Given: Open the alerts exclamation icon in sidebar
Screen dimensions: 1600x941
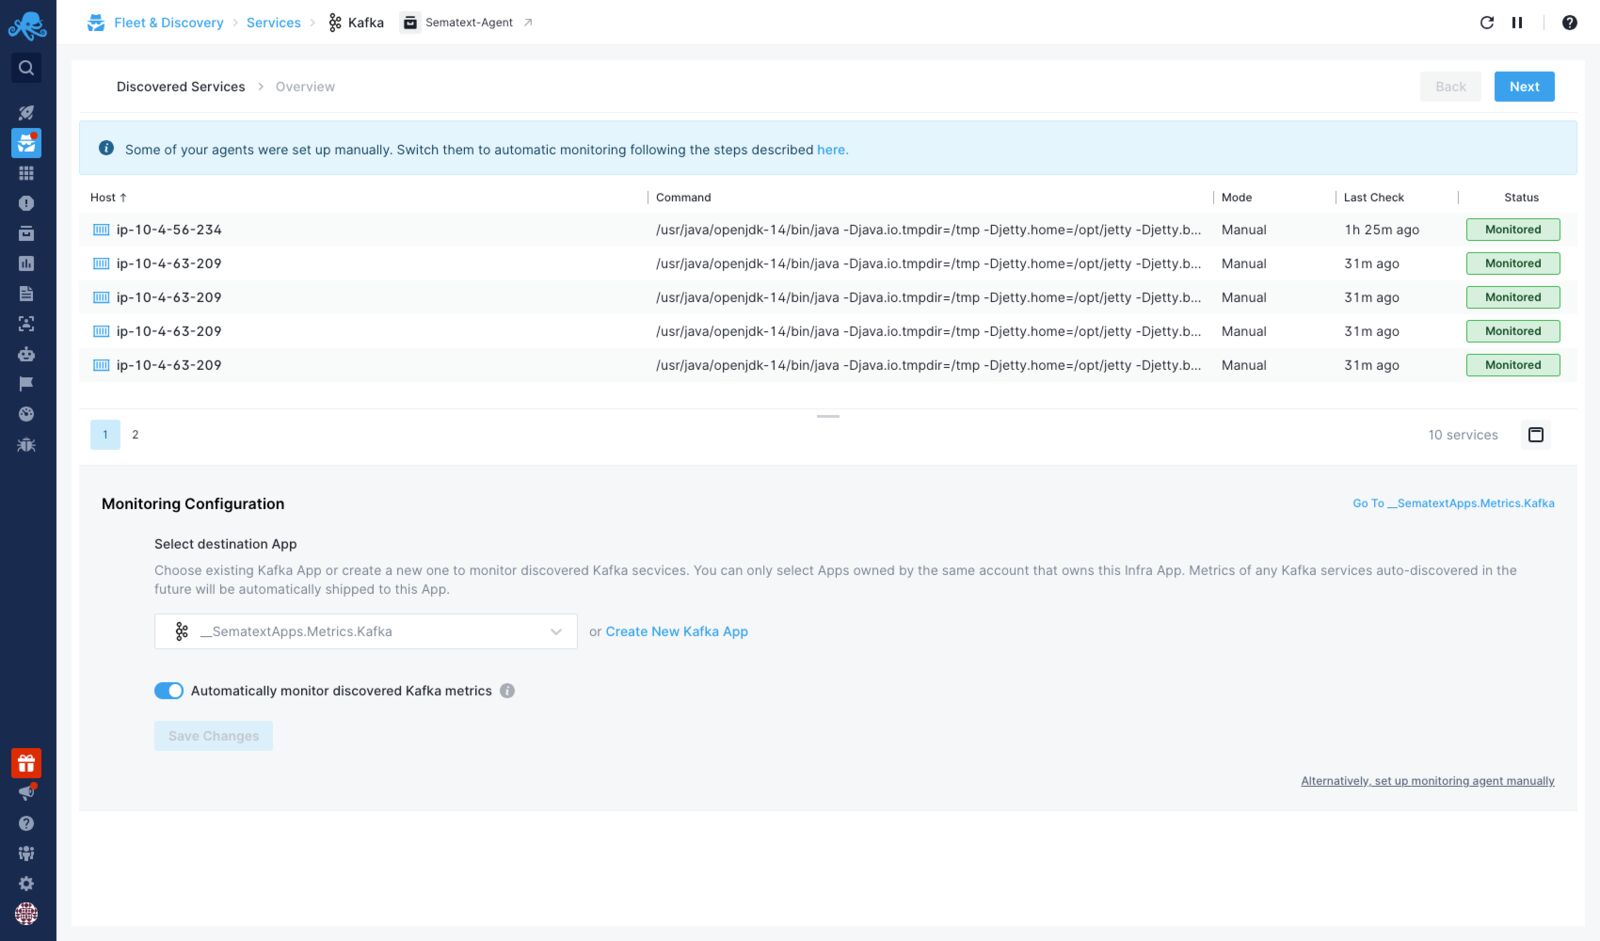Looking at the screenshot, I should point(27,203).
